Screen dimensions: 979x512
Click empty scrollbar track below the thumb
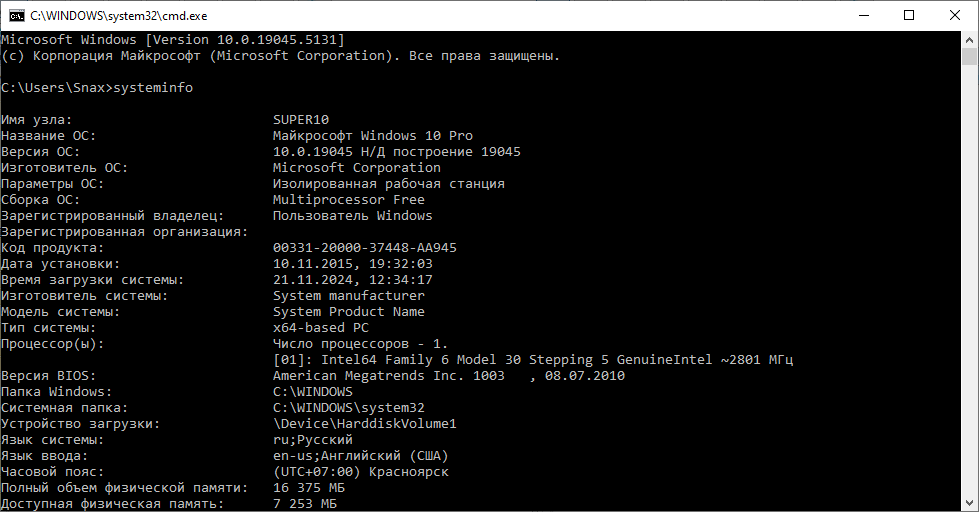point(970,300)
